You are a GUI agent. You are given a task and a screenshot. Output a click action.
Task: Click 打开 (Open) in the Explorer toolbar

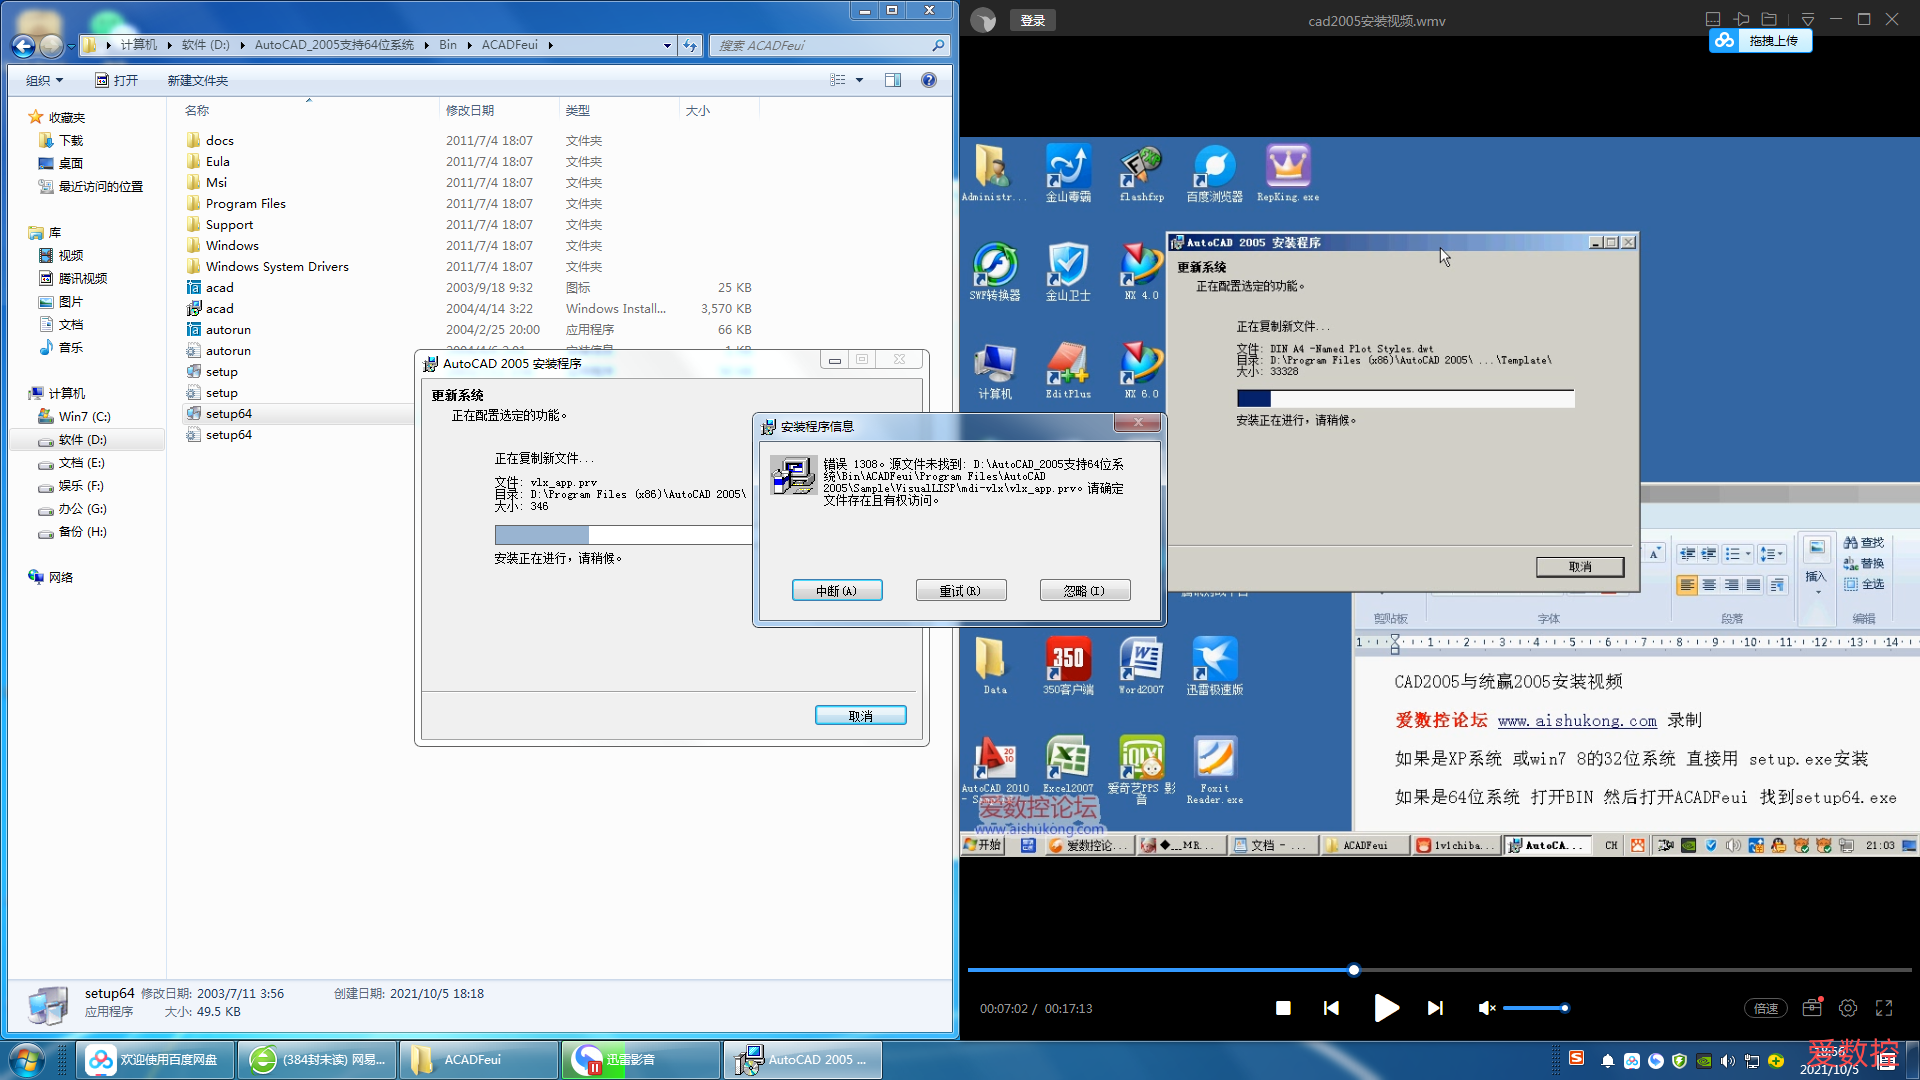coord(117,81)
